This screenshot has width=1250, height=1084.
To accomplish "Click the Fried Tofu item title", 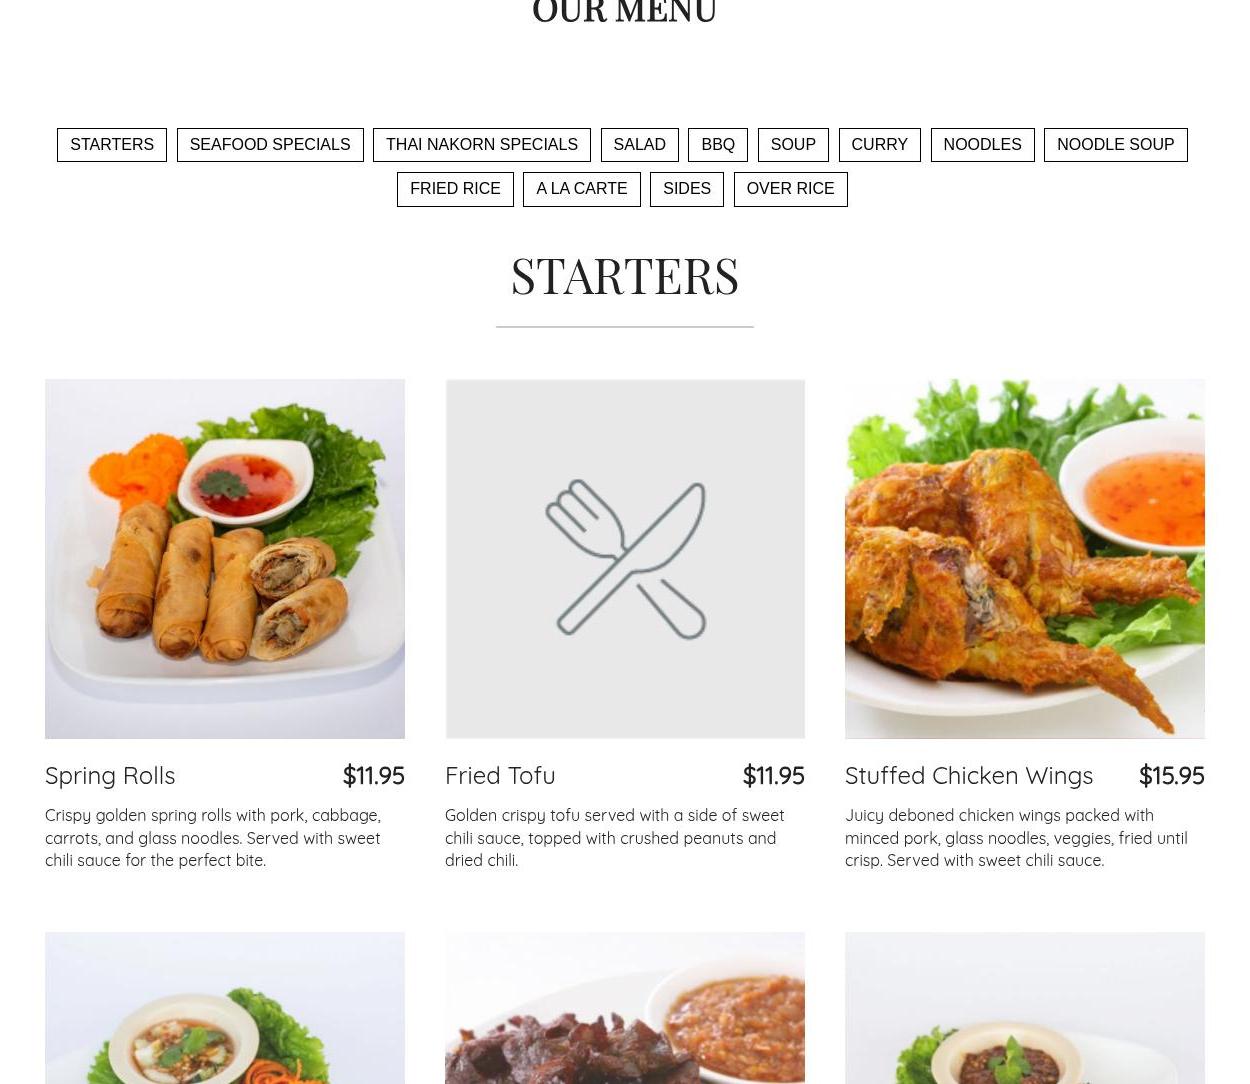I will [x=500, y=775].
